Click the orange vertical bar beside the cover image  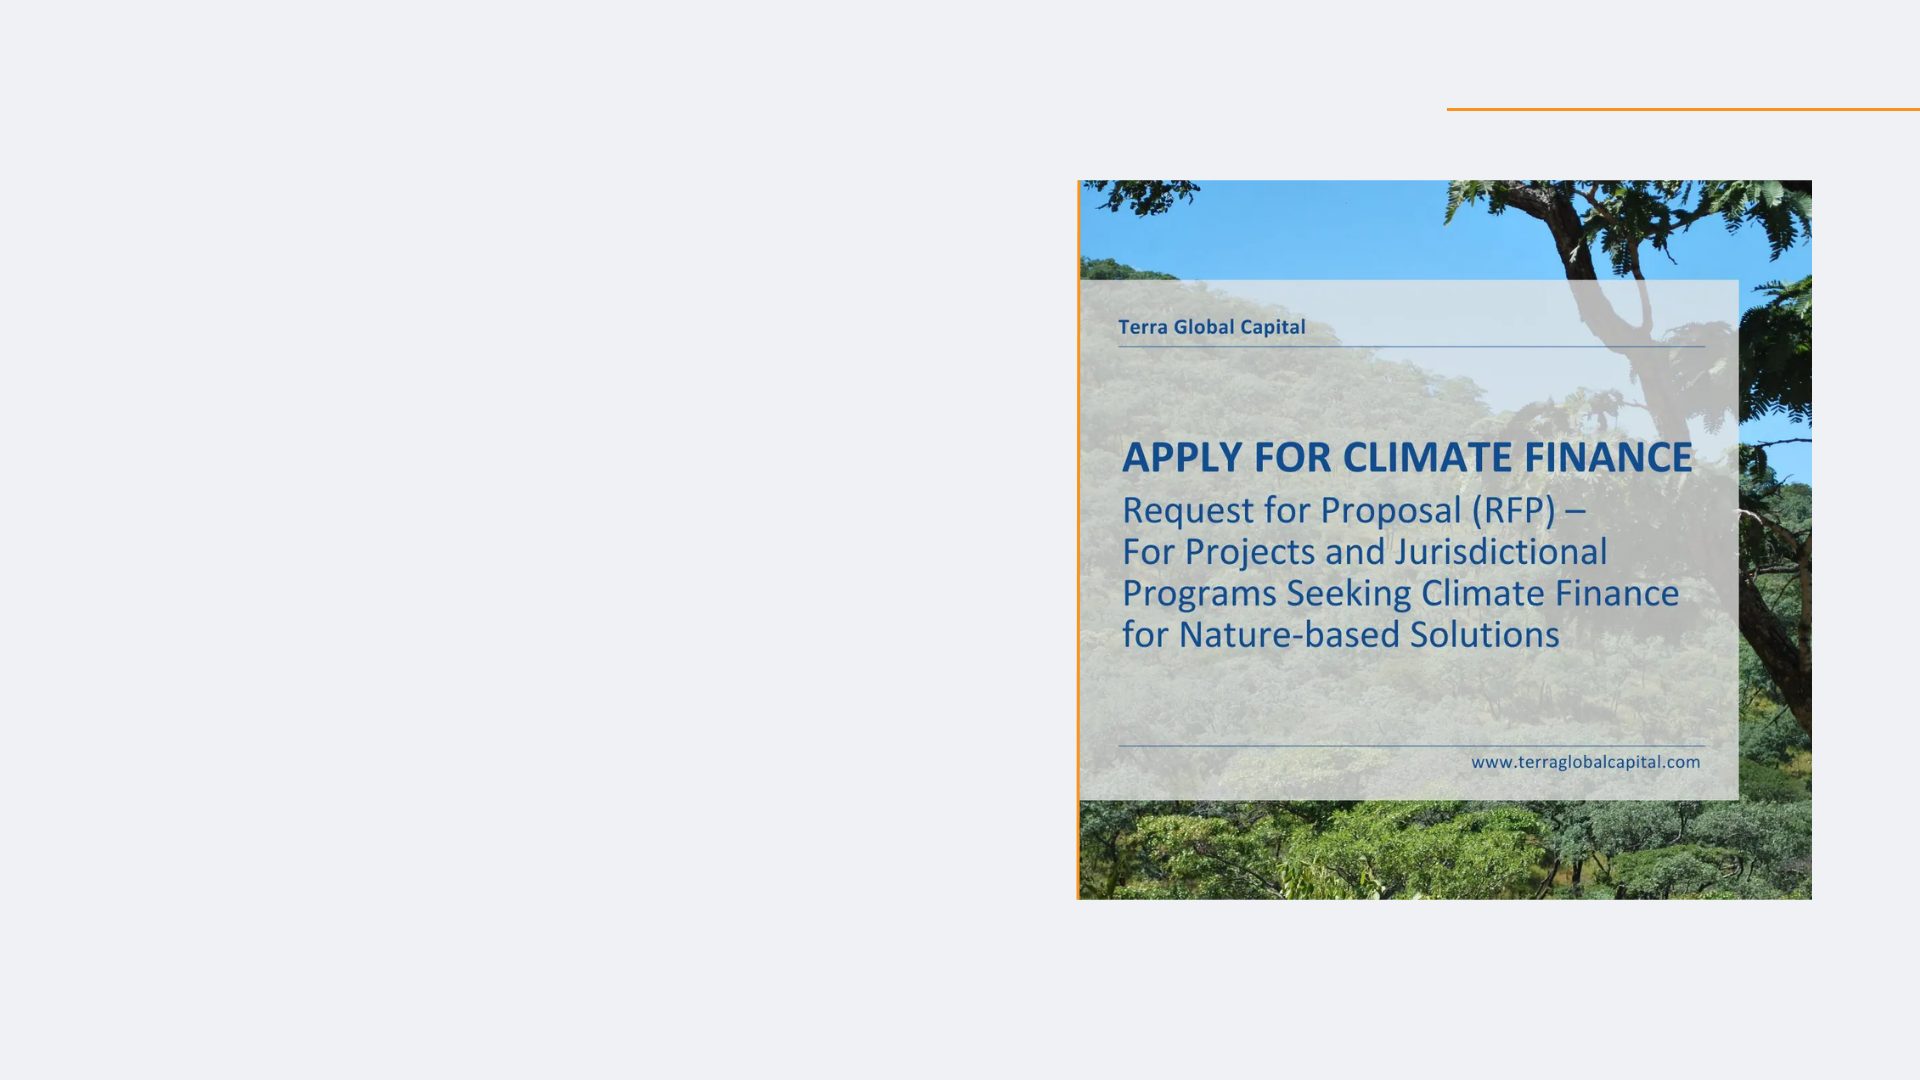[1078, 540]
